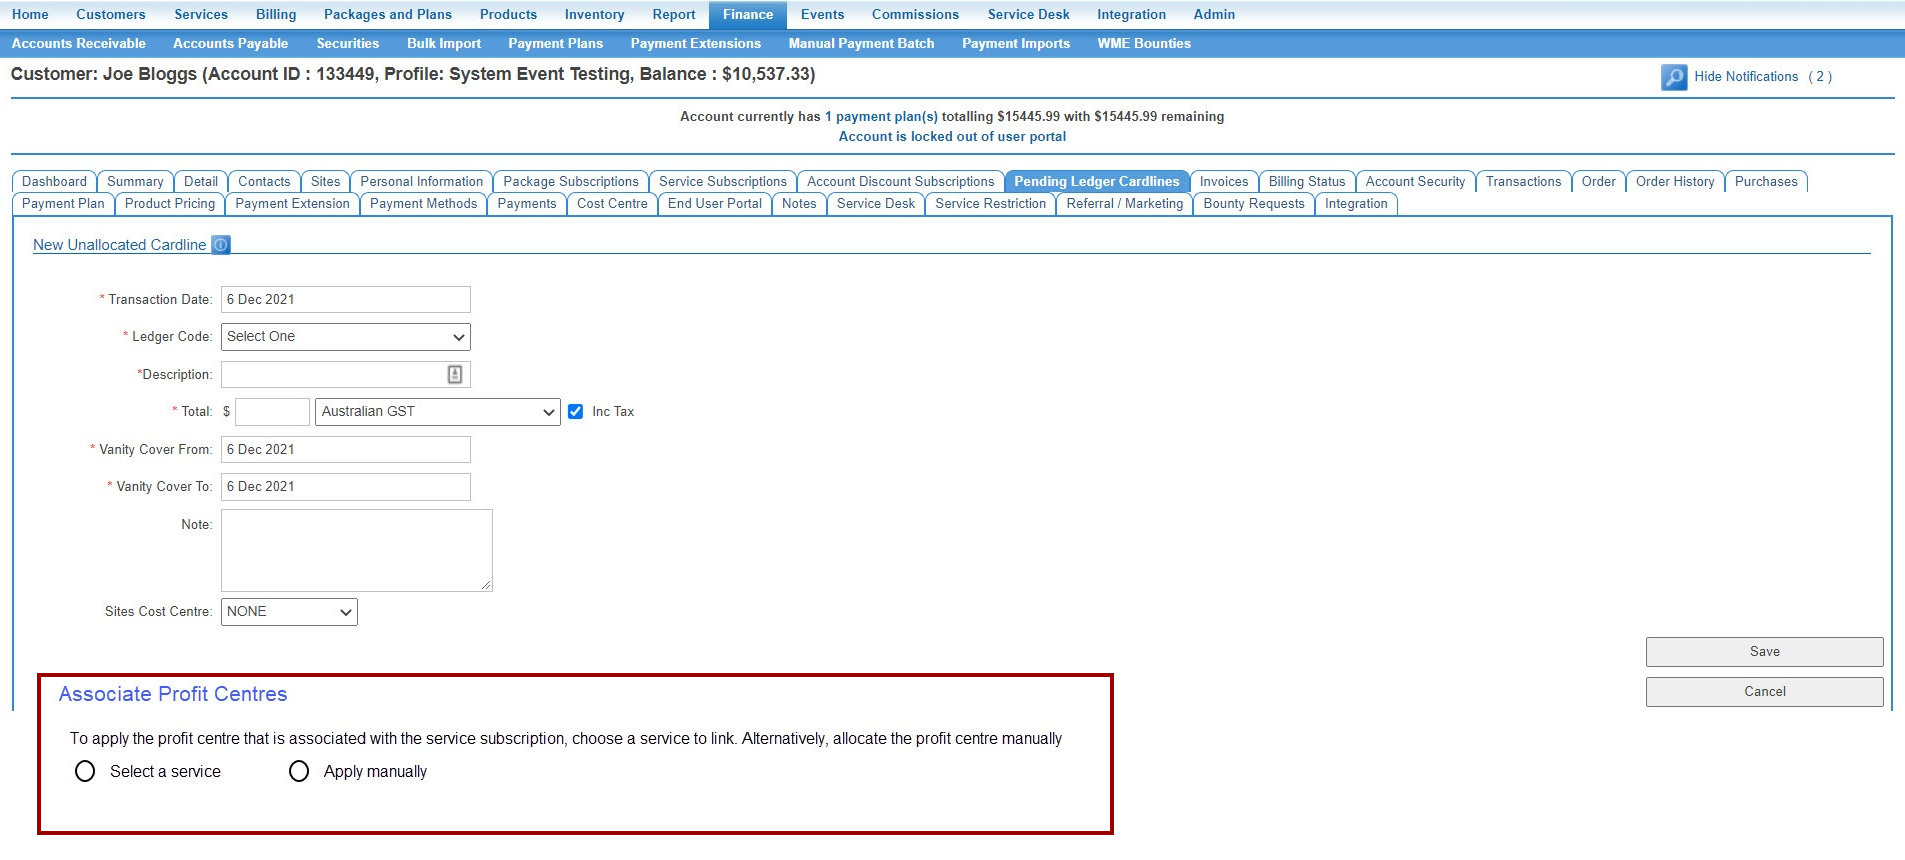Switch to the Invoices tab

[x=1223, y=182]
